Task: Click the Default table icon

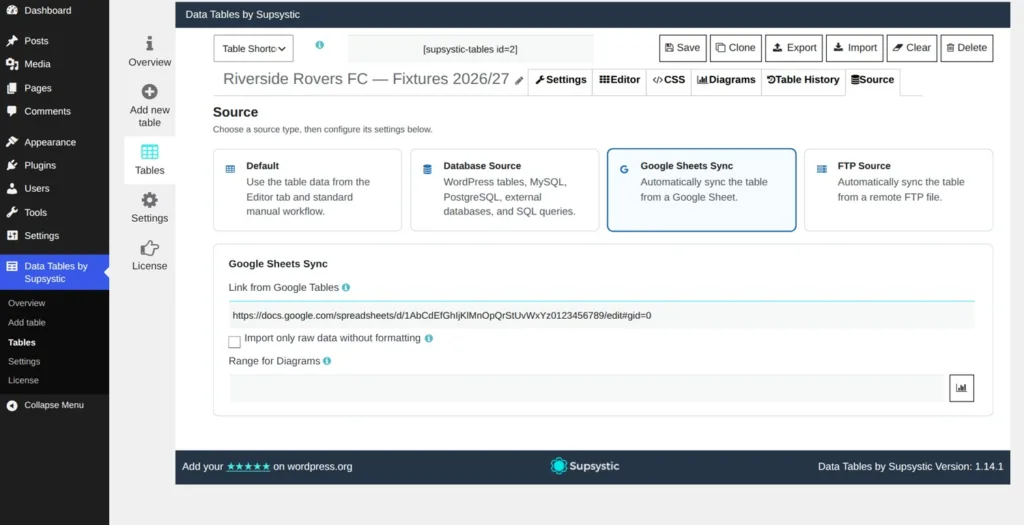Action: pos(230,169)
